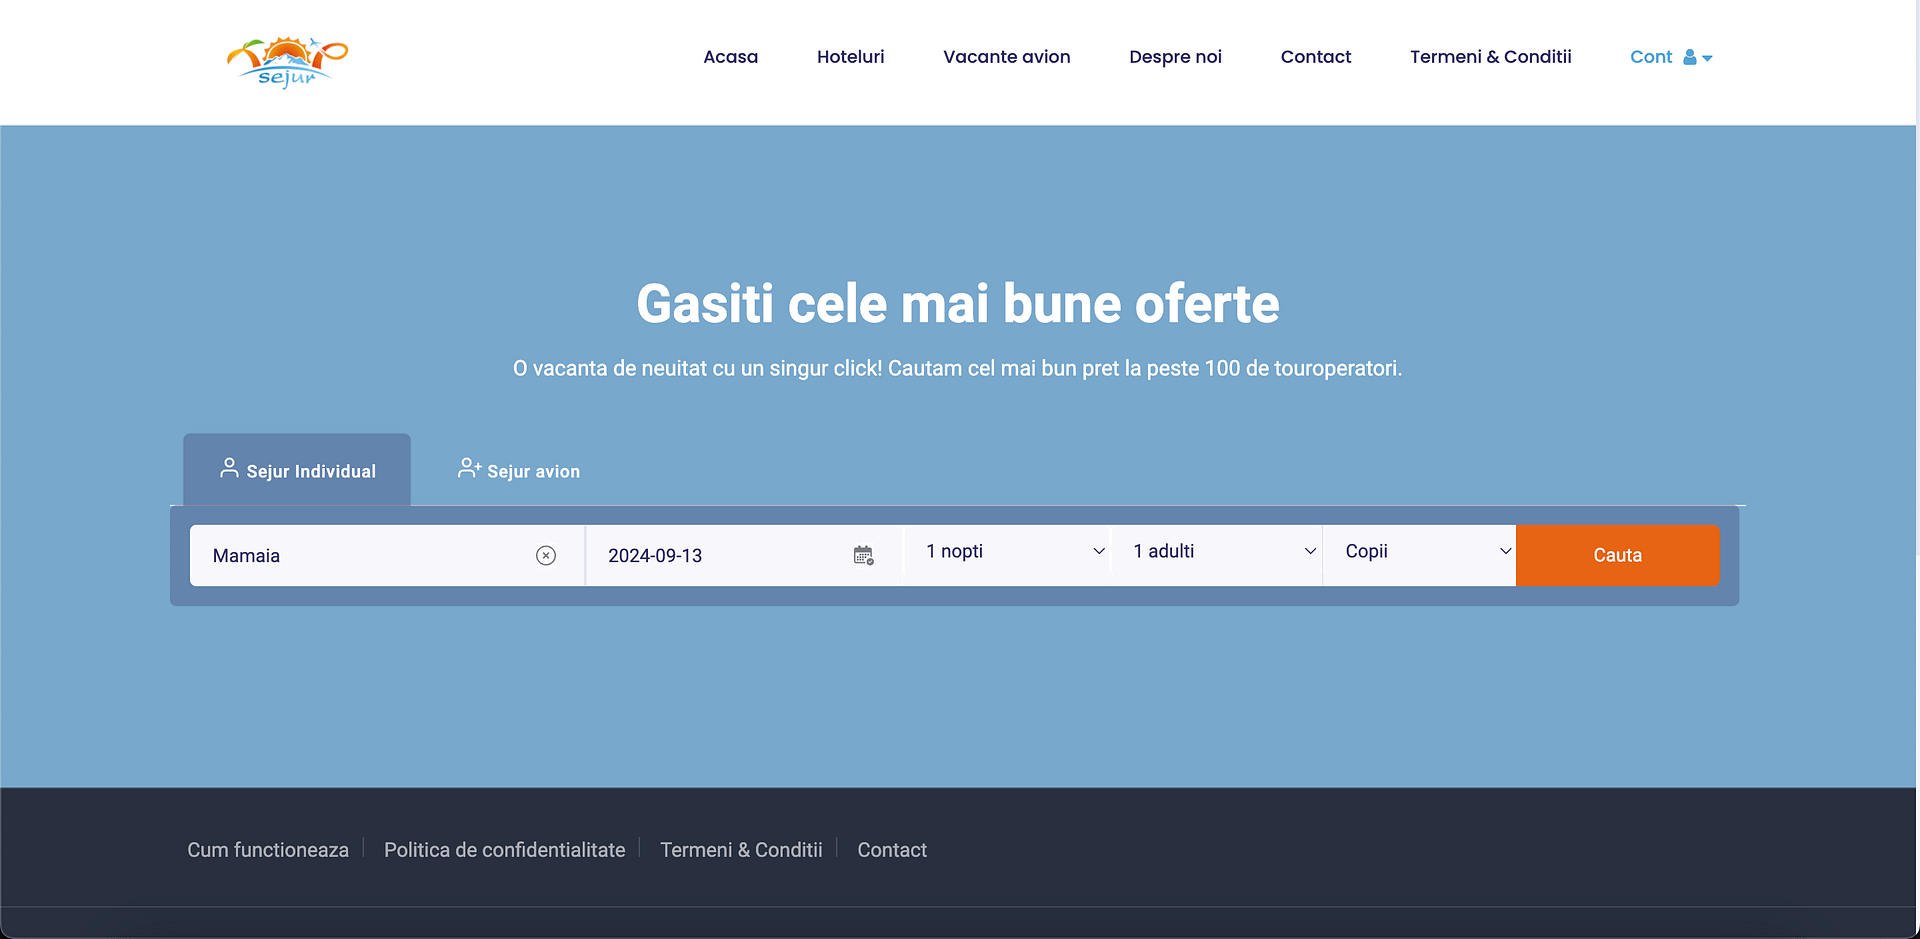Select the Sejur Individual search mode
Screen dimensions: 1920x939
click(297, 470)
